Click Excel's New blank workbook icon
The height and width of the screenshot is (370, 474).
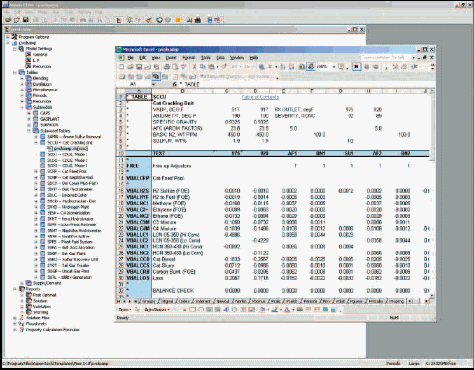[x=122, y=67]
